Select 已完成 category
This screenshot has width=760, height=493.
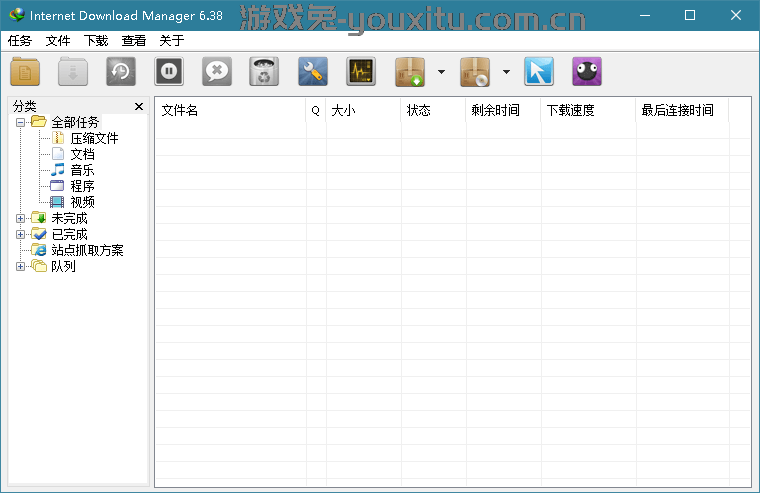pyautogui.click(x=69, y=234)
